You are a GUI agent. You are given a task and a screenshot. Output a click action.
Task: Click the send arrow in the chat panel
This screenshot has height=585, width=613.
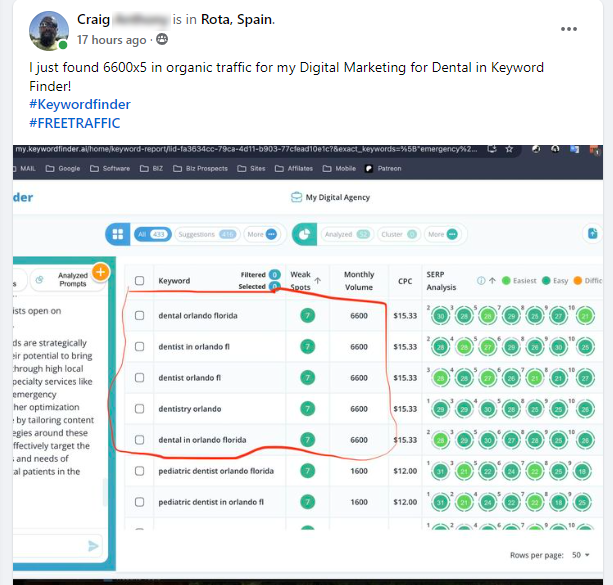coord(94,545)
